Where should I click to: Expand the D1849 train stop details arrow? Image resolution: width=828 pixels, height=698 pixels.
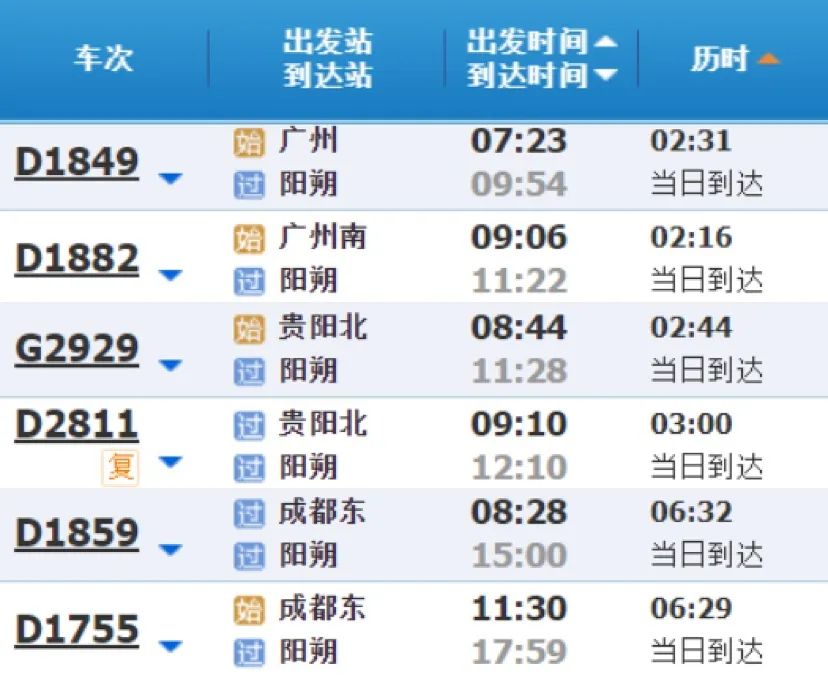171,179
